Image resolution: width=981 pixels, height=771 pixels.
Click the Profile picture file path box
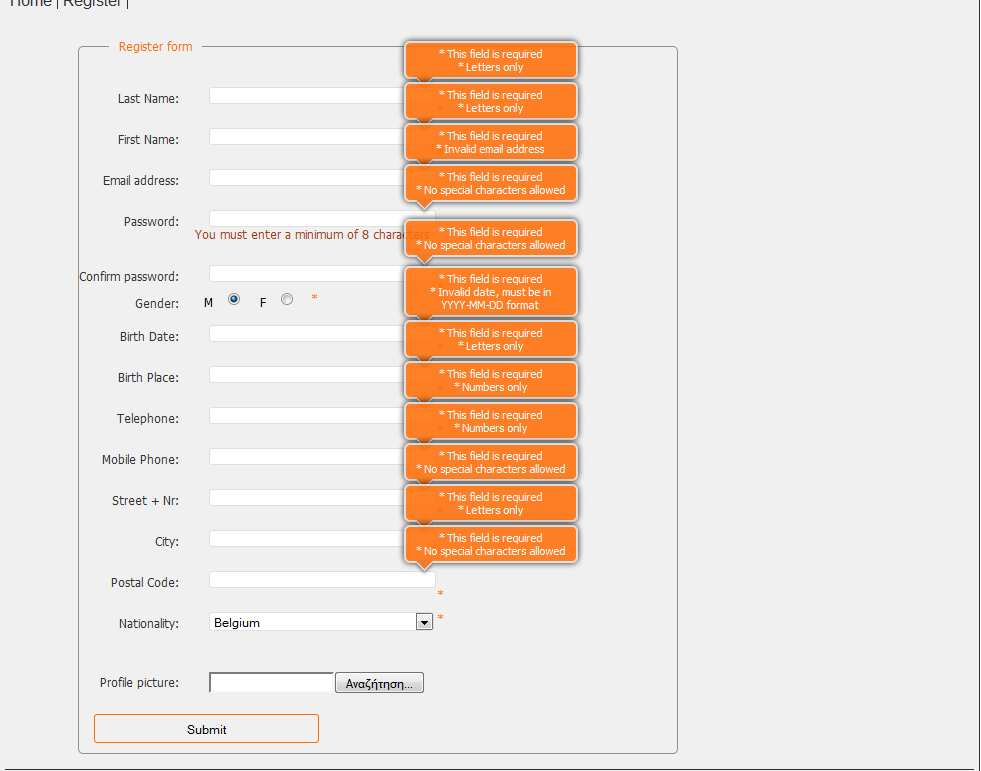pos(272,682)
